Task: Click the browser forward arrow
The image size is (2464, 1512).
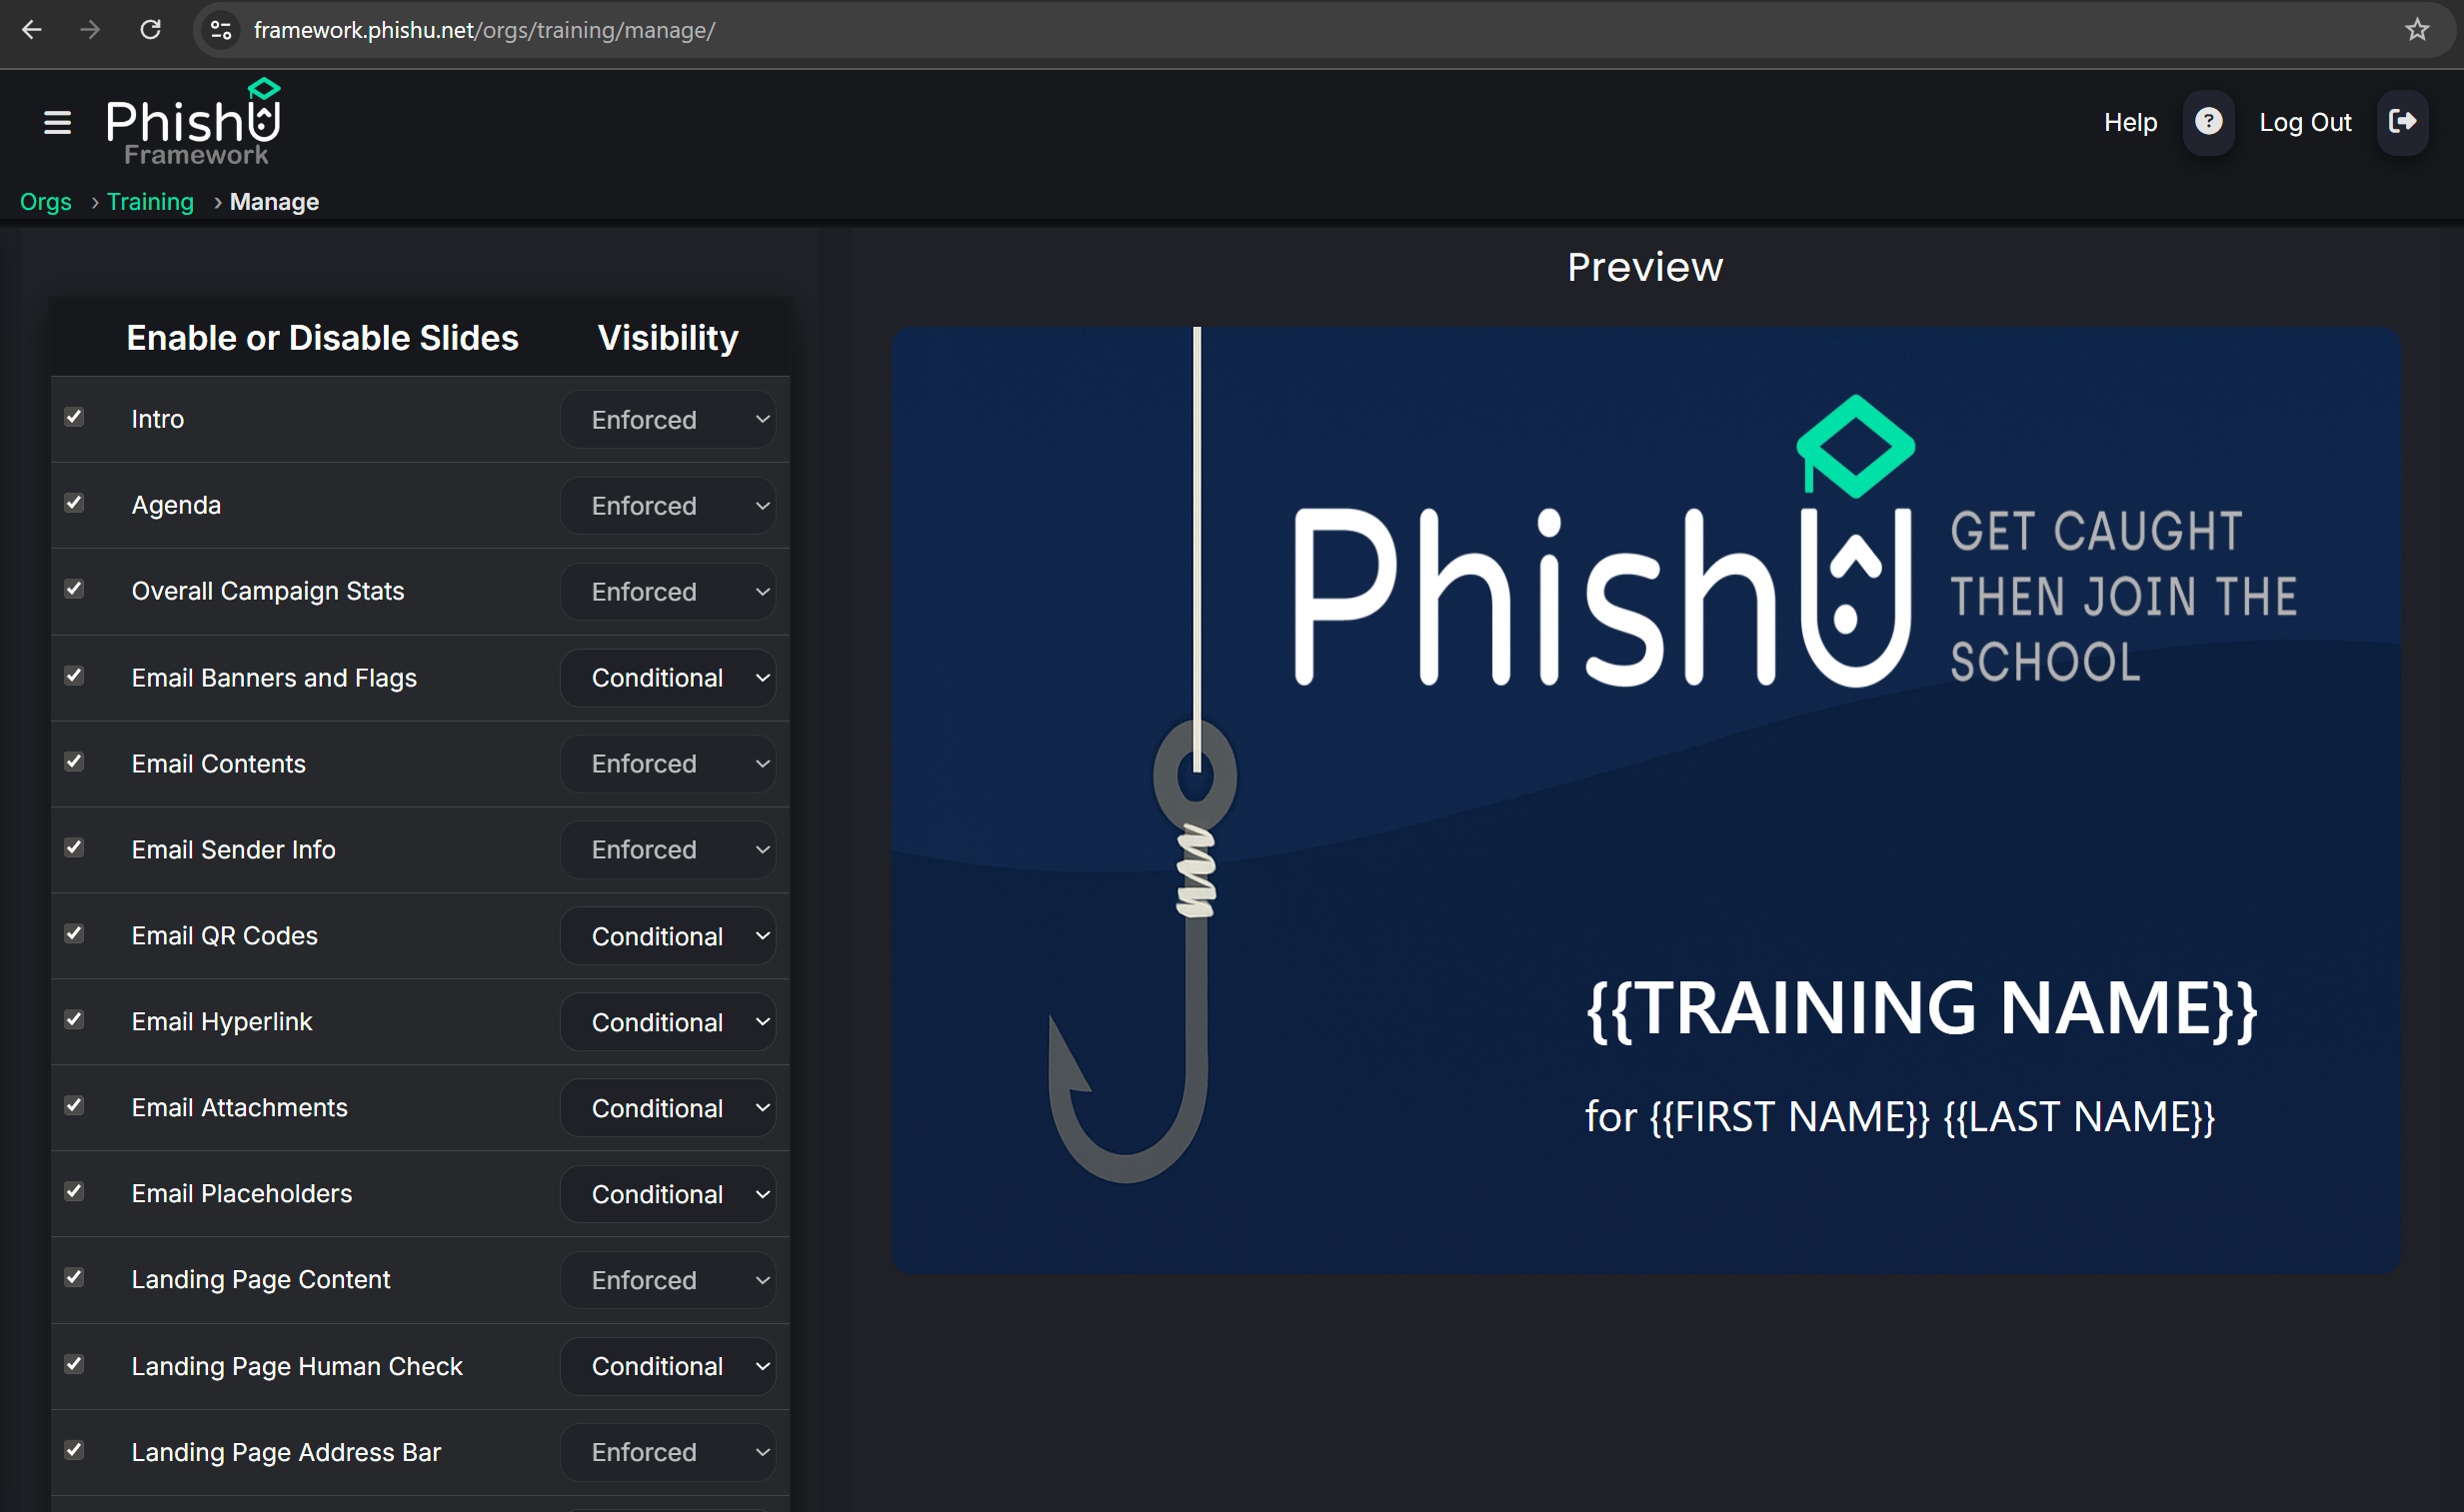Action: point(90,30)
